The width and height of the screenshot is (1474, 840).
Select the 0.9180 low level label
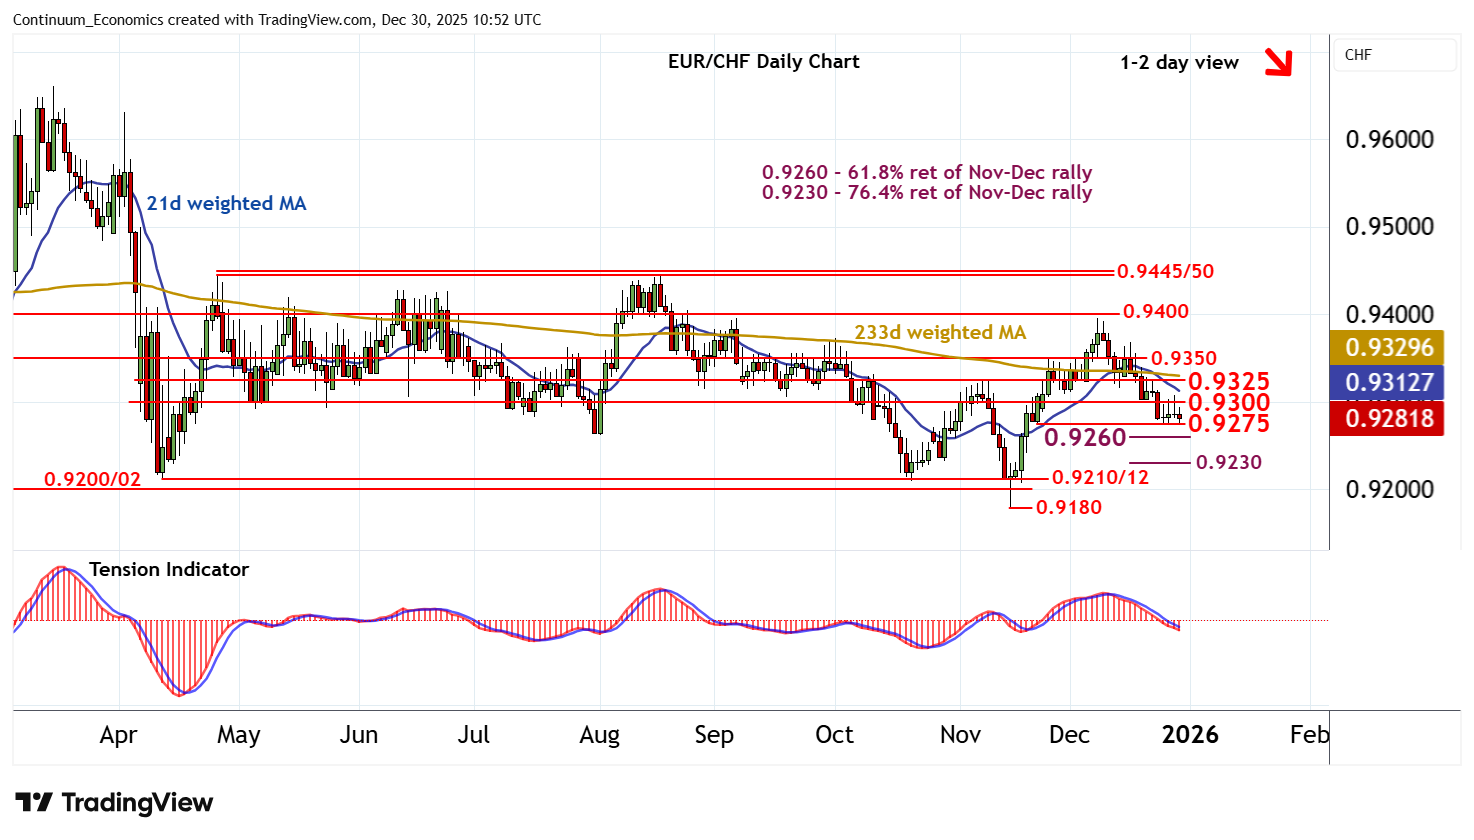[1068, 508]
